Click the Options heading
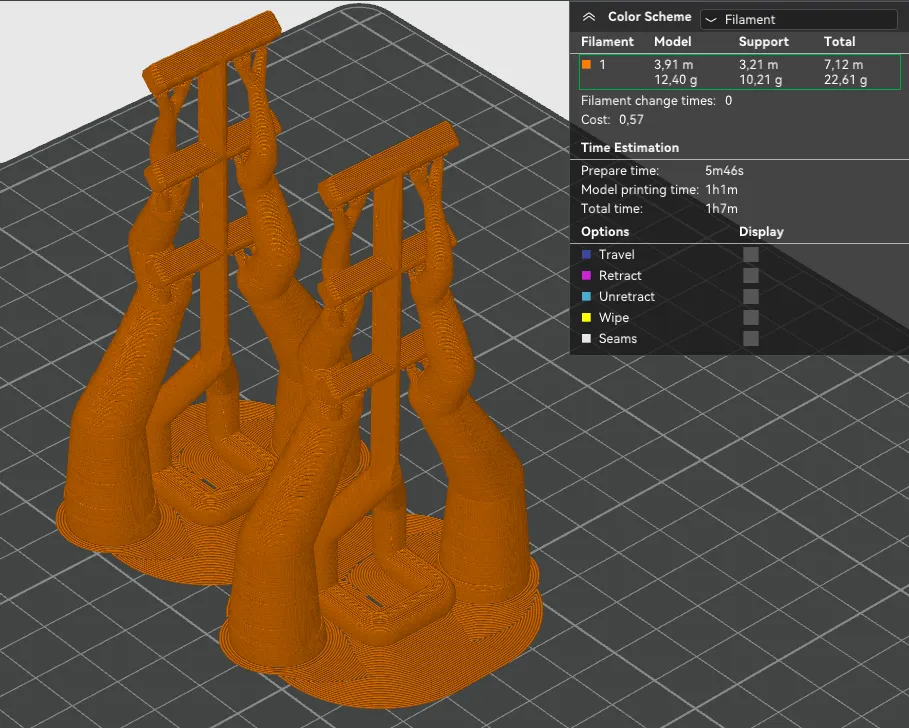Image resolution: width=909 pixels, height=728 pixels. pos(605,232)
